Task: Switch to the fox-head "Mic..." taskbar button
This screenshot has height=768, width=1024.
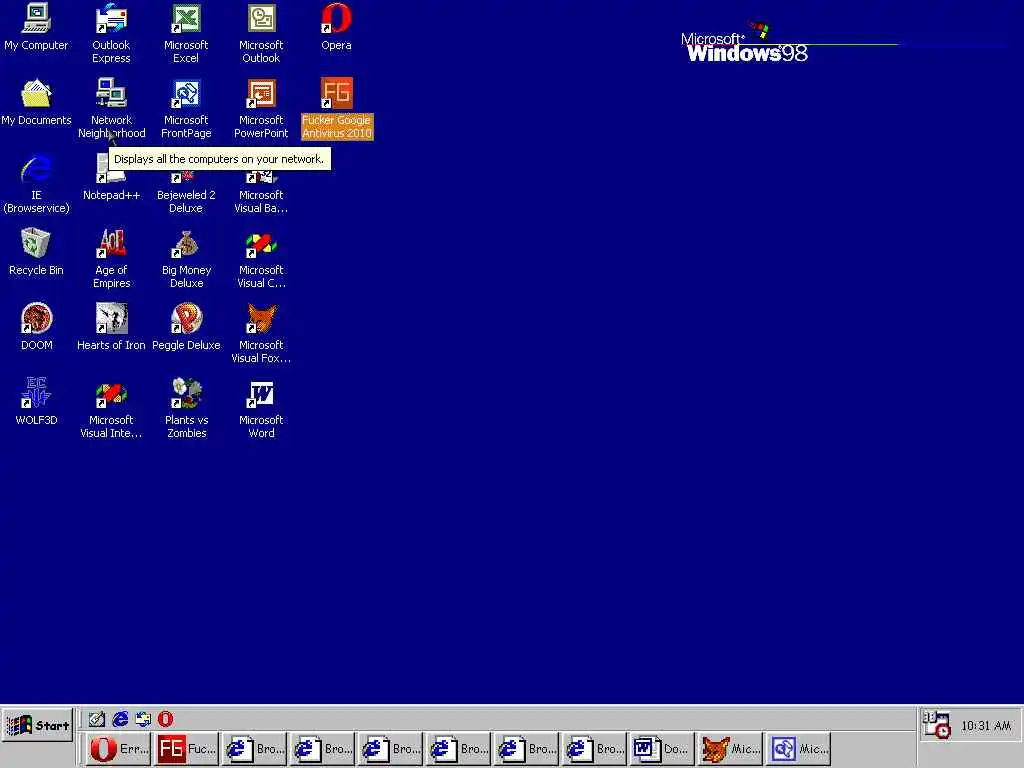Action: 729,749
